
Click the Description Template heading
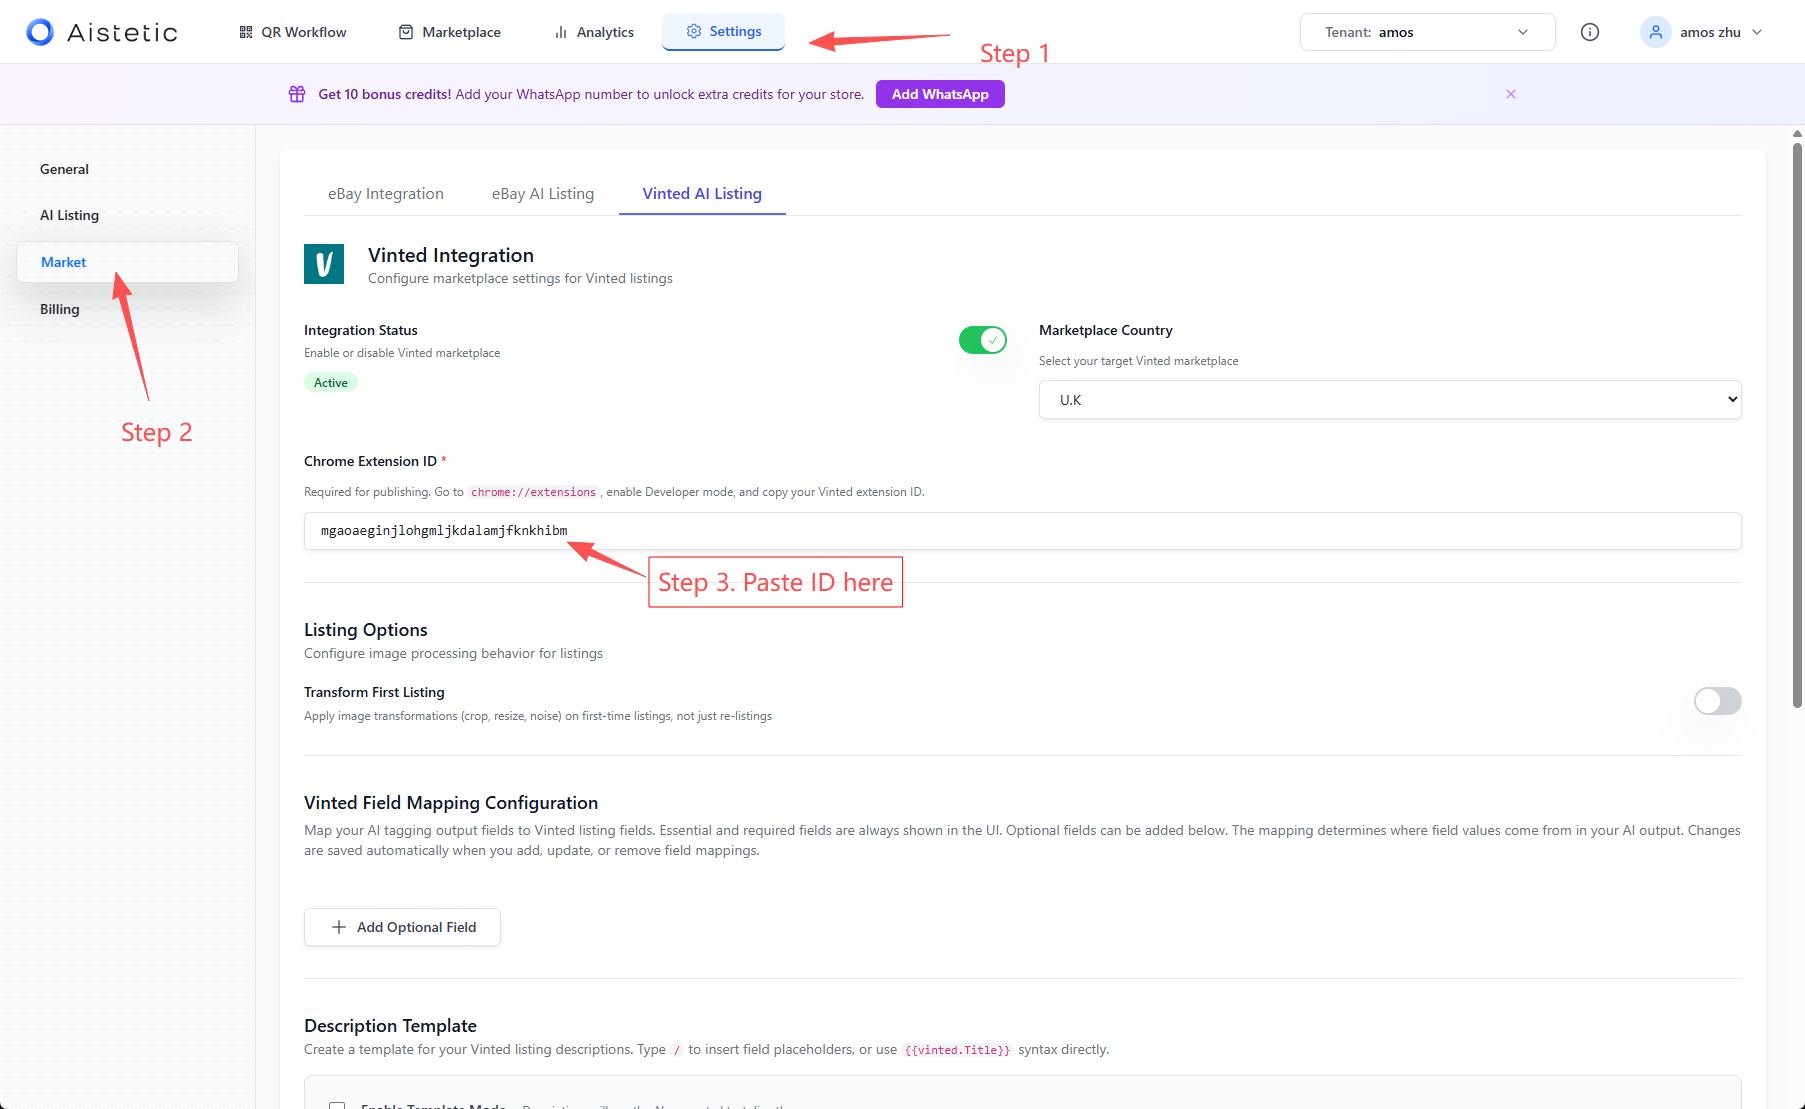[x=390, y=1026]
